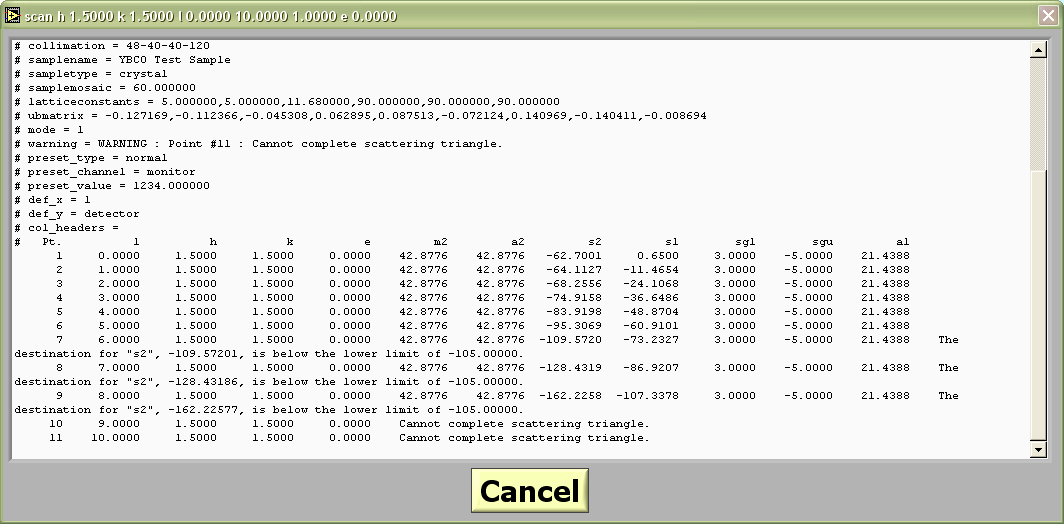Screen dimensions: 1064x524
Task: Click the def_y = detector line
Action: click(77, 214)
